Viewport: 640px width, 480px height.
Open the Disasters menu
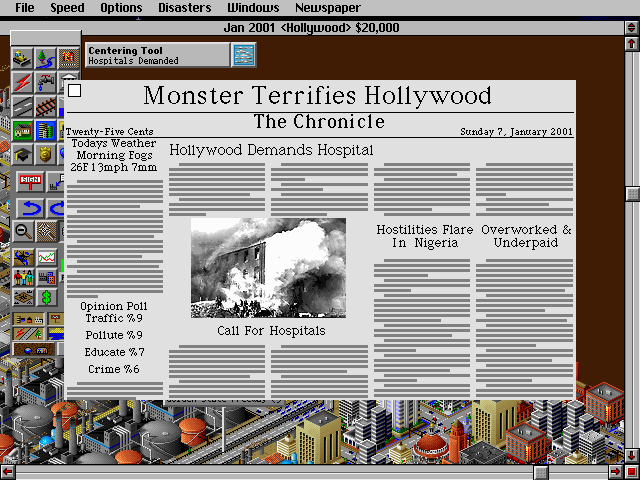tap(184, 8)
